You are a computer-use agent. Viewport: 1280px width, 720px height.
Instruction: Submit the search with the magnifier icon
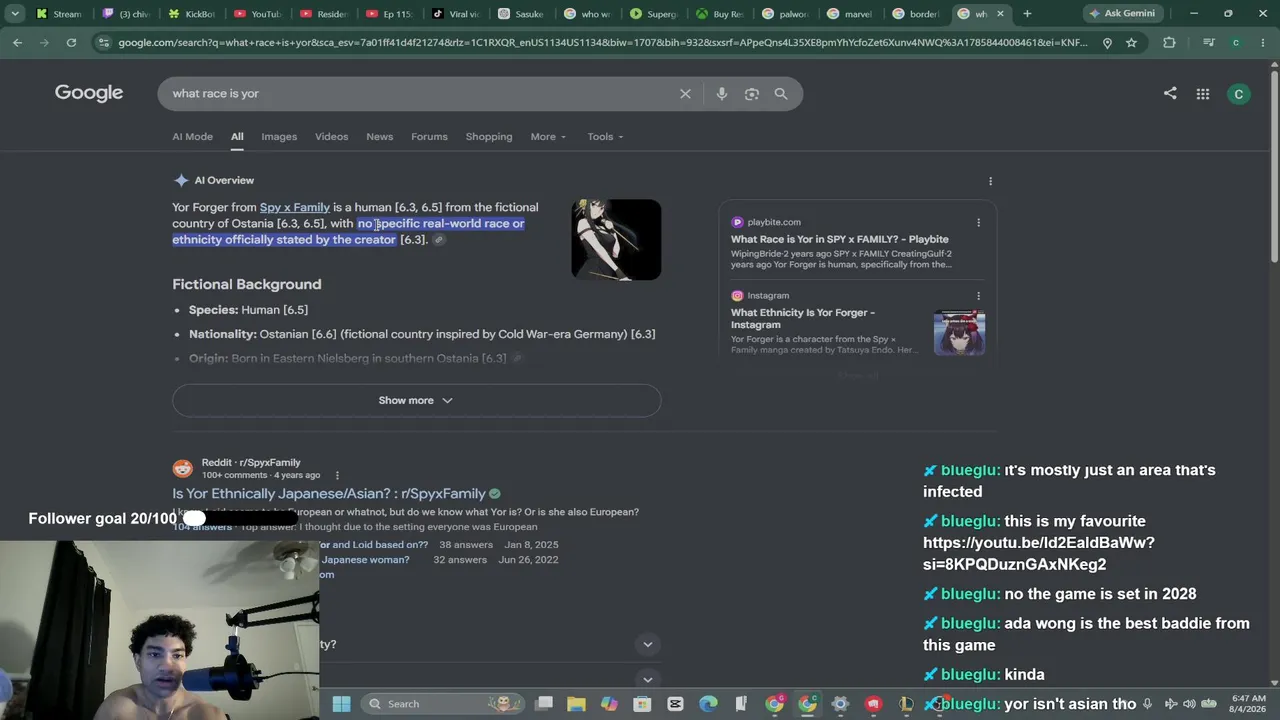point(781,94)
